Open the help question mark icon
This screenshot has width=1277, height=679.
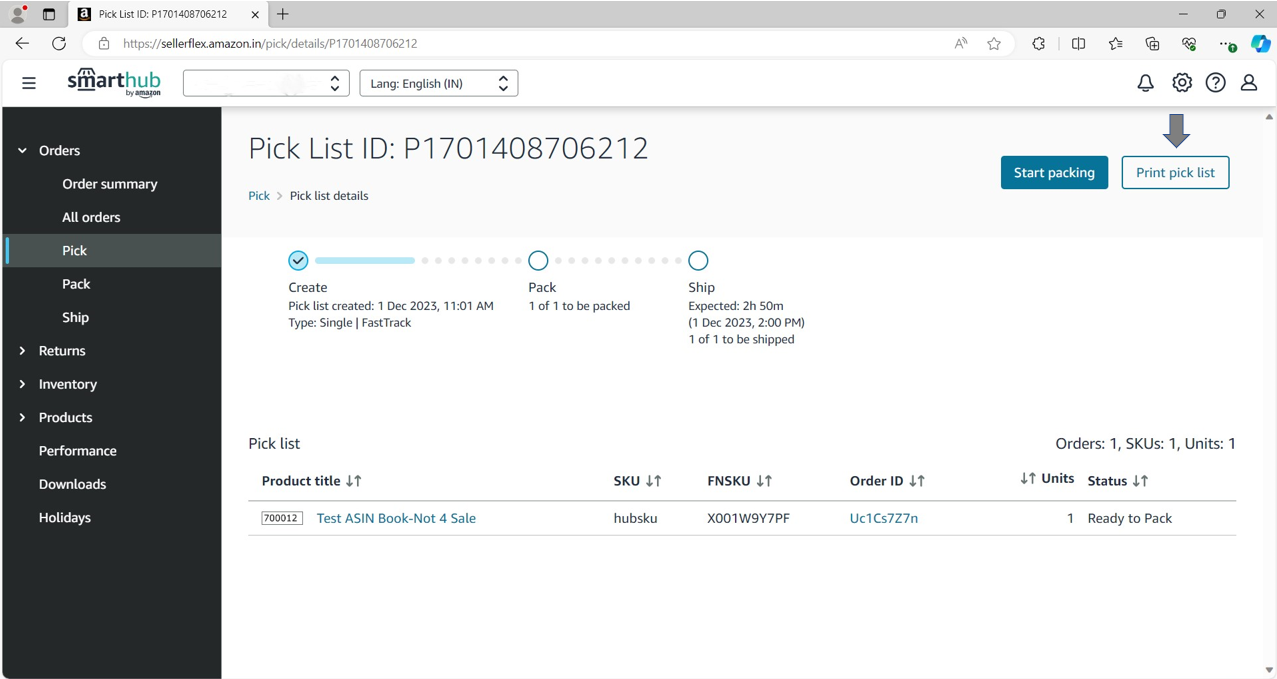point(1216,83)
